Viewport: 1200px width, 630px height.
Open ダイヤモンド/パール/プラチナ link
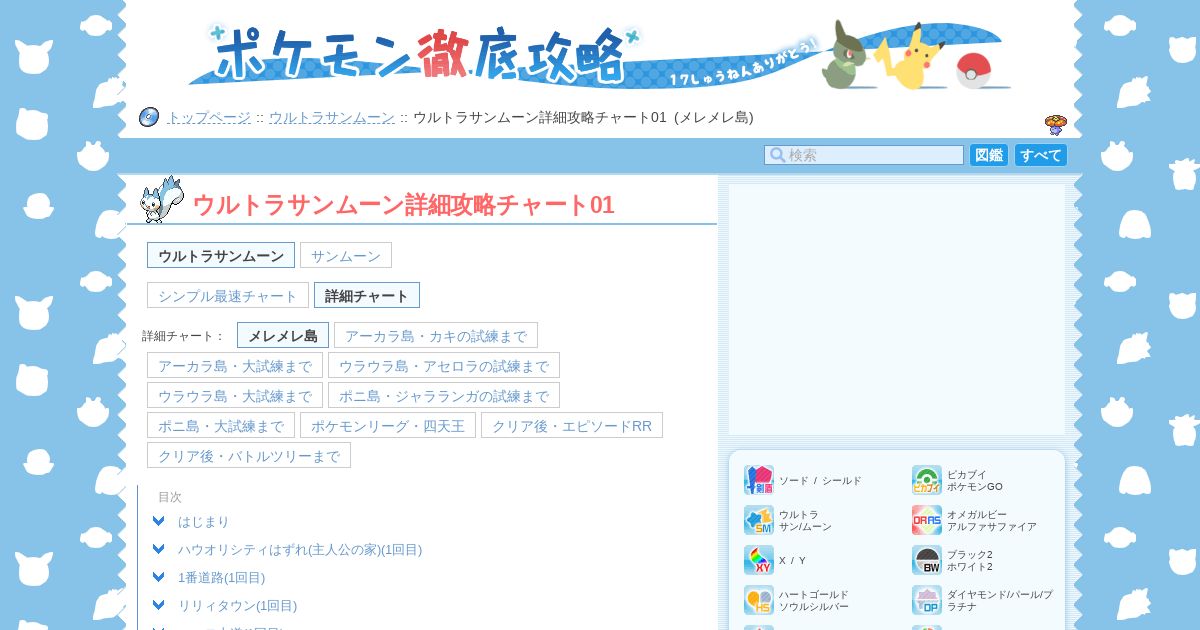(x=1000, y=601)
